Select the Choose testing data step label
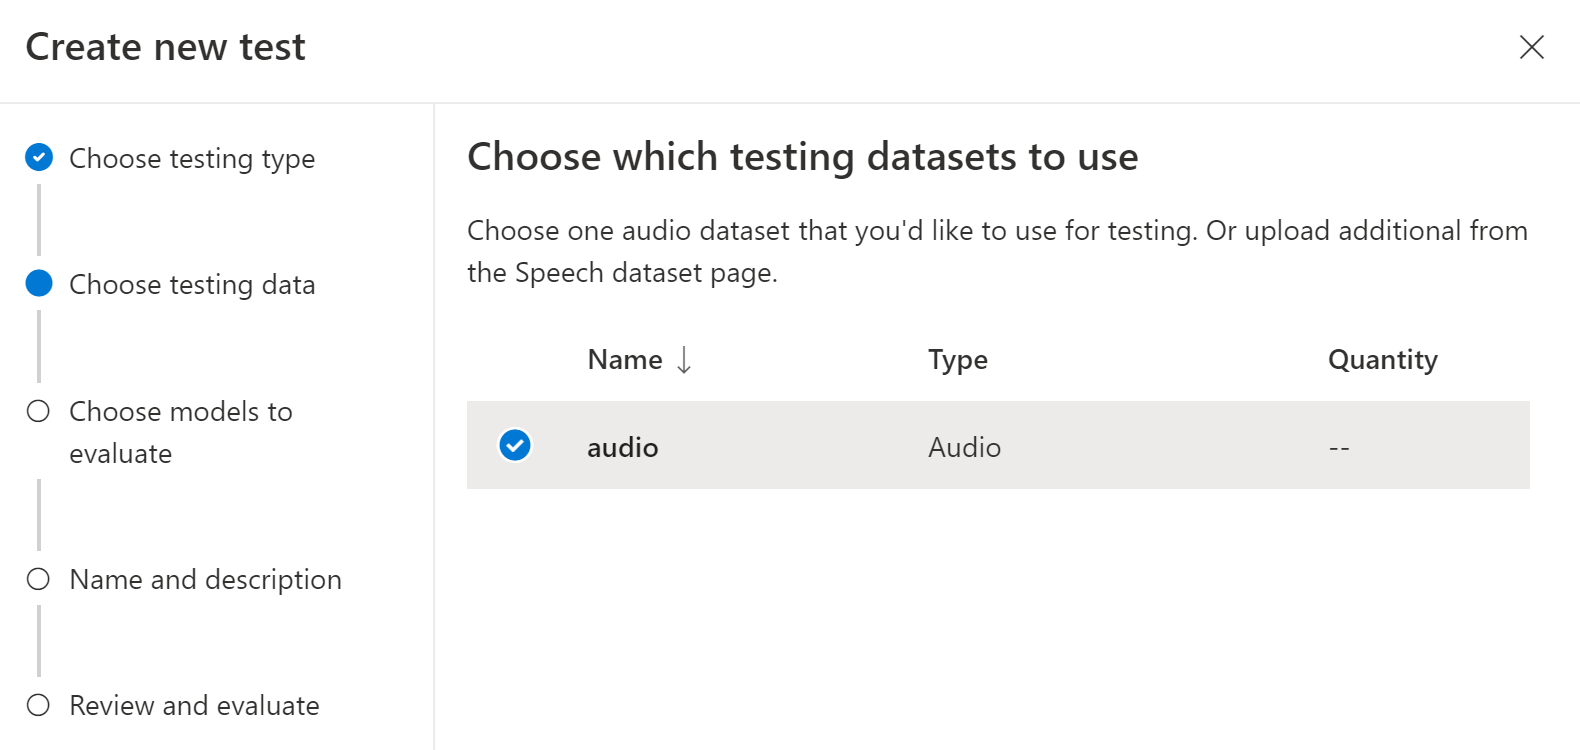Screen dimensions: 1580x750 (x=192, y=285)
